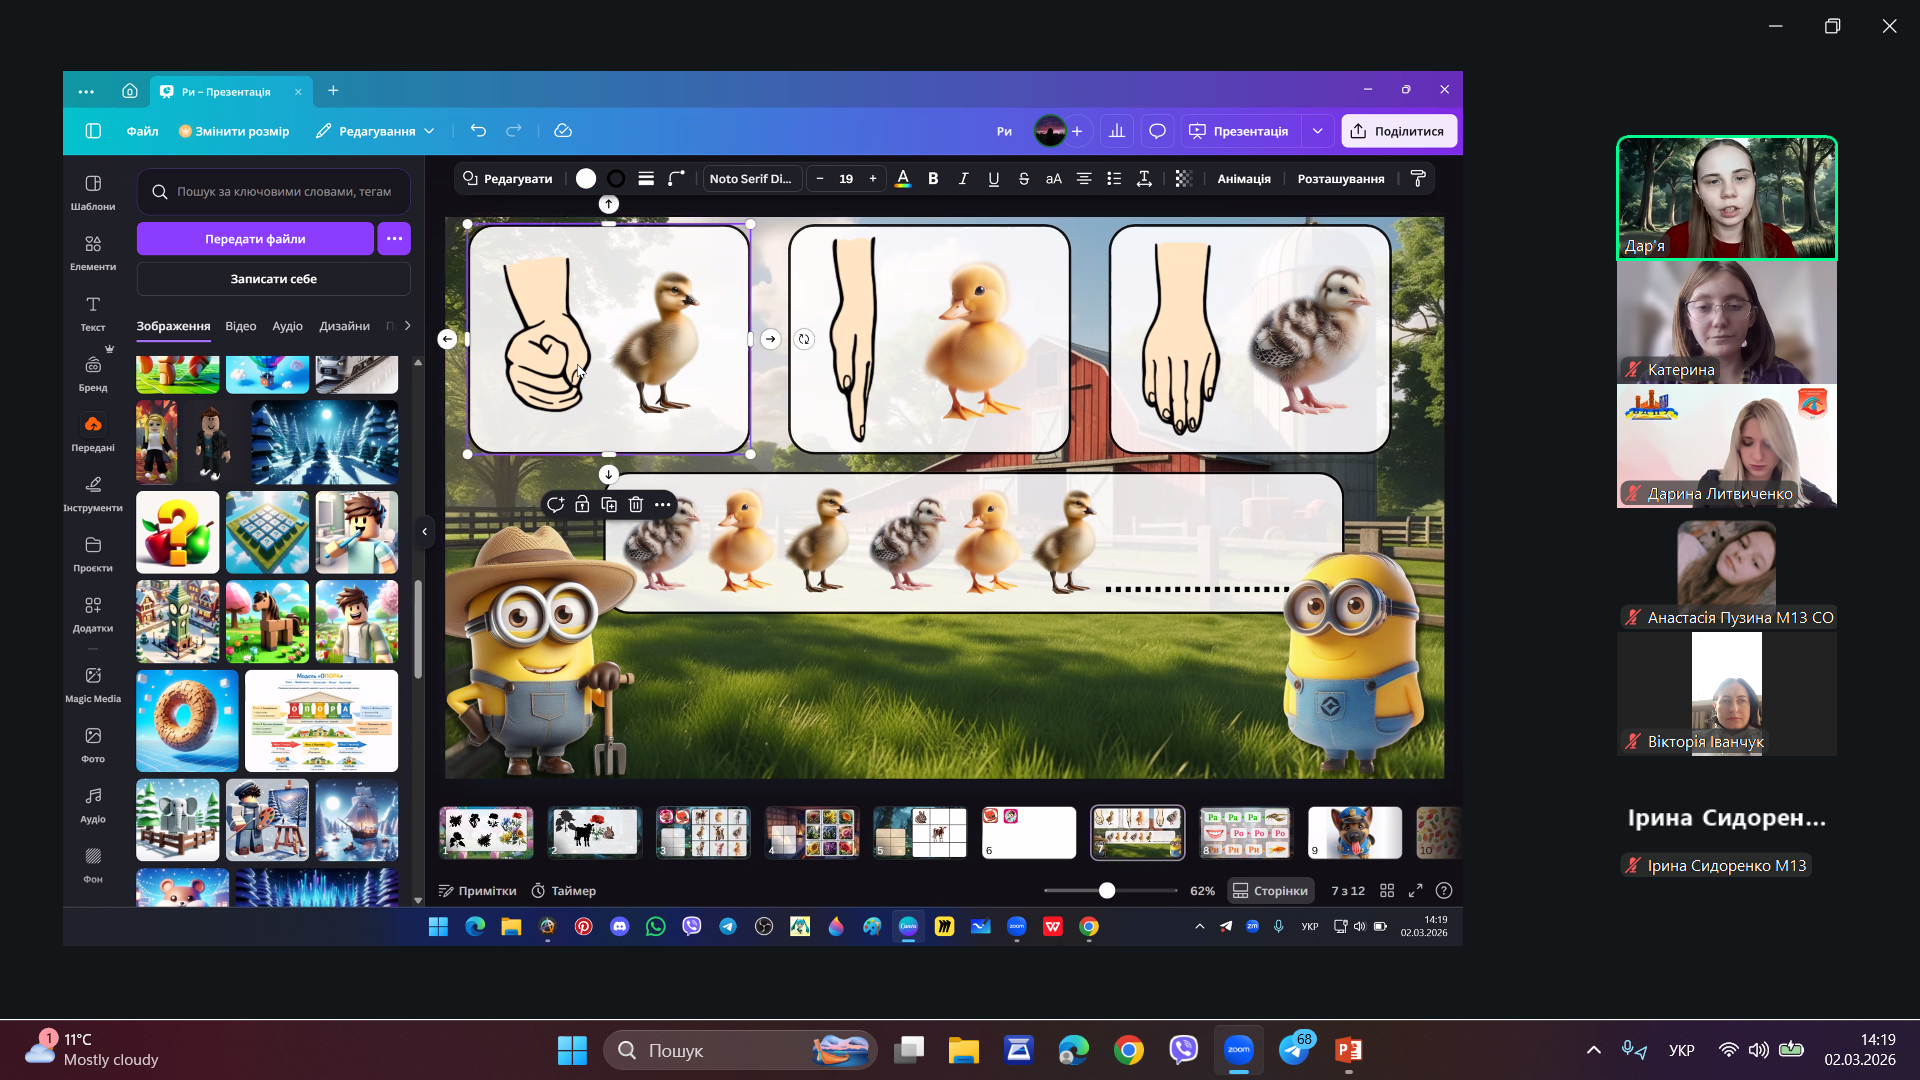Screen dimensions: 1920x1080
Task: Click the Share button
Action: 1398,131
